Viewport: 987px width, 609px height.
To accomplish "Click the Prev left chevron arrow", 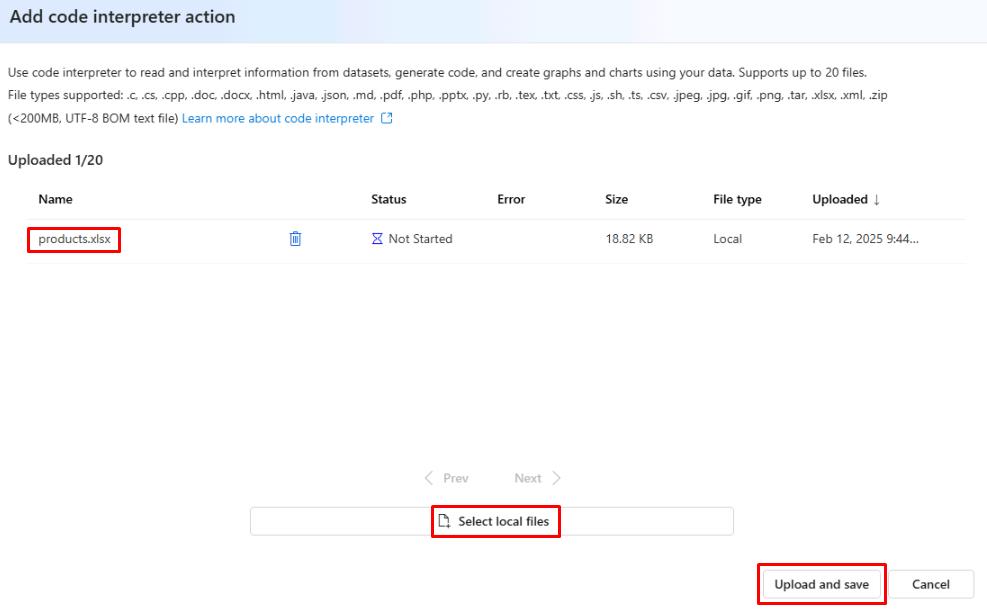I will click(x=429, y=478).
